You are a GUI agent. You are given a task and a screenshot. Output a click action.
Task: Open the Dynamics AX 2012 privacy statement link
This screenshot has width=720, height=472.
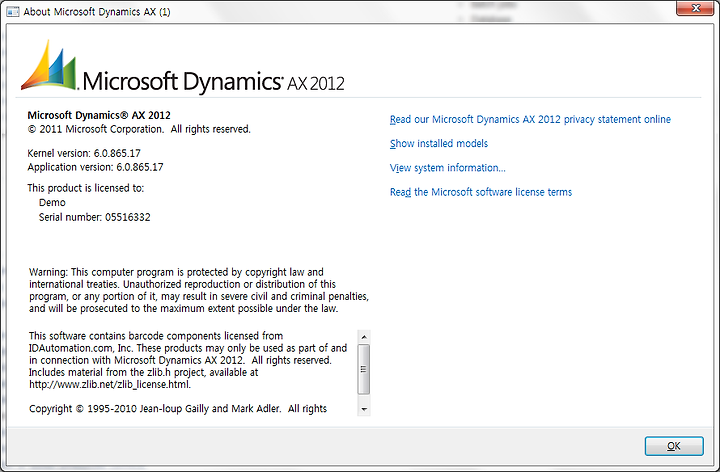530,119
